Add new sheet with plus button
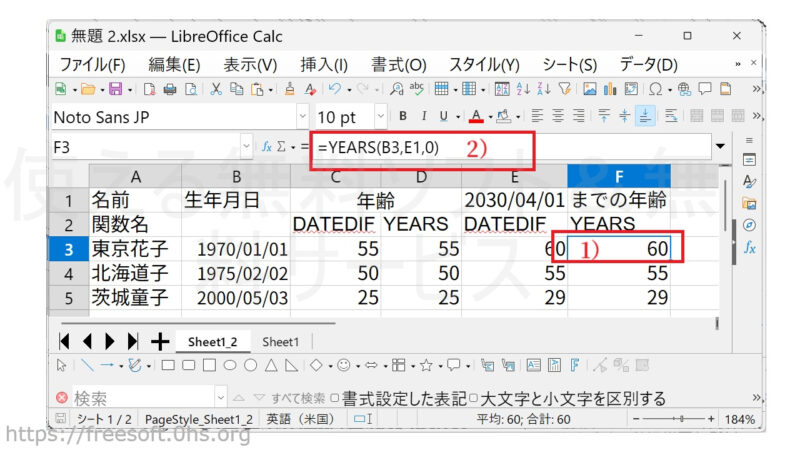800x450 pixels. (x=158, y=341)
